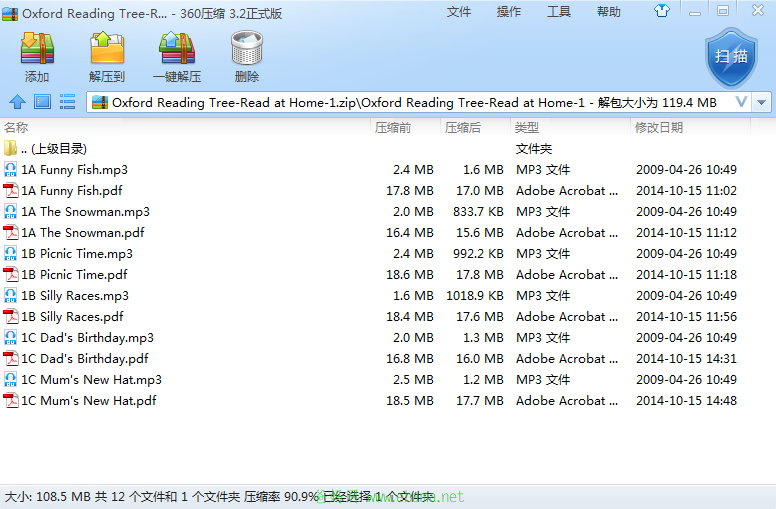
Task: Open the 工具 menu
Action: tap(559, 11)
